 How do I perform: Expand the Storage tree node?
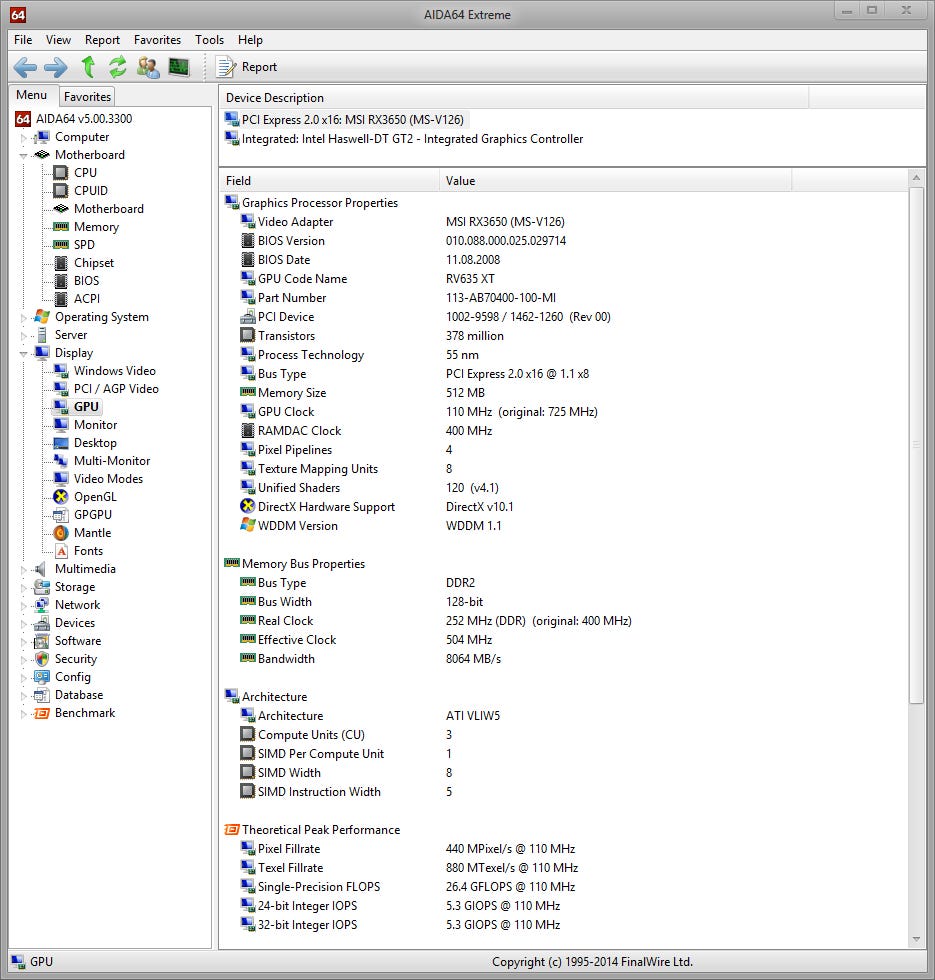(x=24, y=588)
